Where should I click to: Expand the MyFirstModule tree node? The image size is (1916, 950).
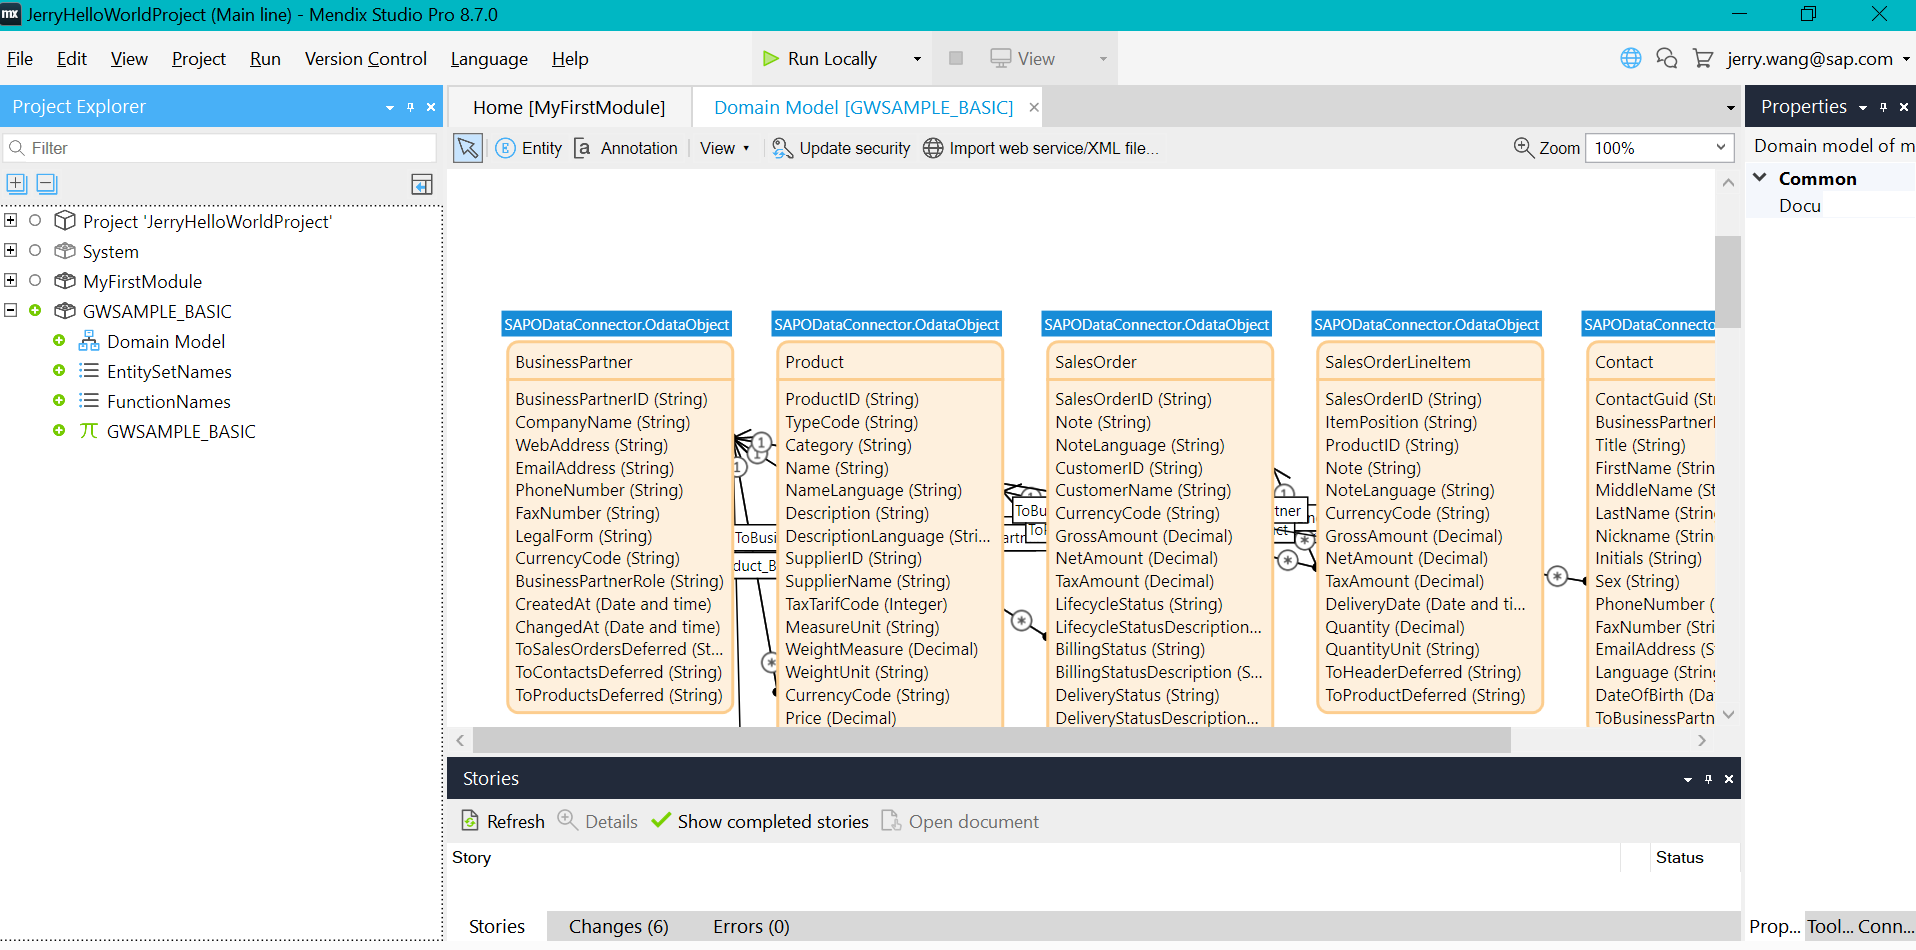click(x=11, y=280)
